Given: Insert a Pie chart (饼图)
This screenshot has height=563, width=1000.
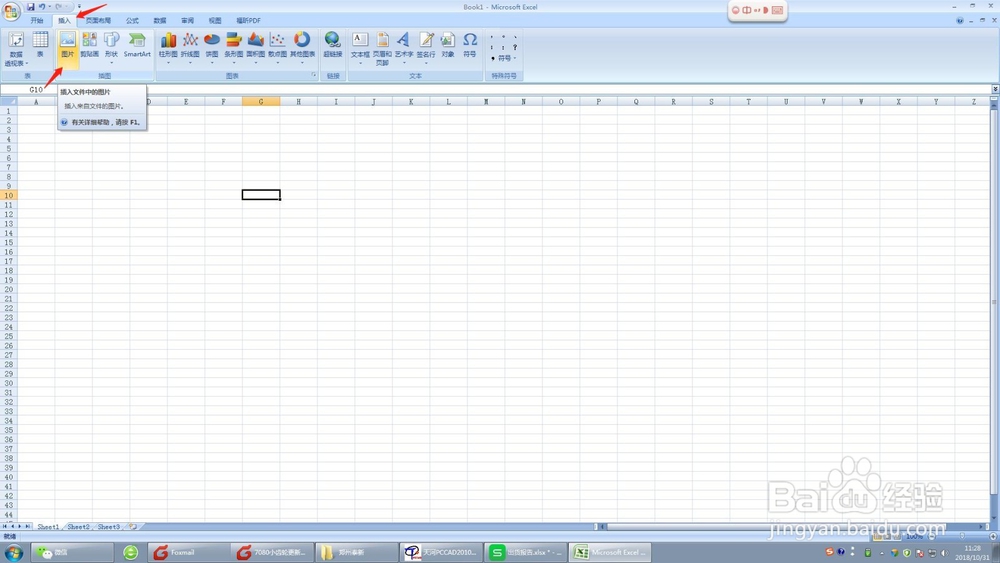Looking at the screenshot, I should pos(212,48).
